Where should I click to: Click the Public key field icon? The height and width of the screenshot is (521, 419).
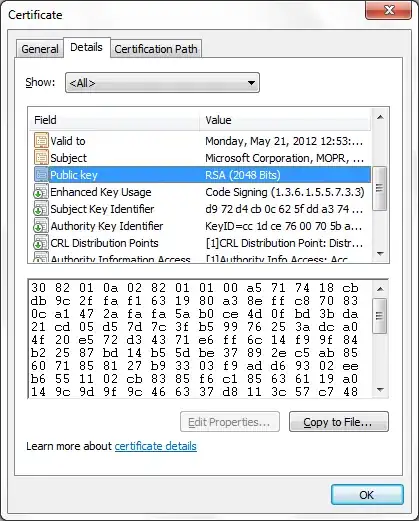pyautogui.click(x=41, y=175)
